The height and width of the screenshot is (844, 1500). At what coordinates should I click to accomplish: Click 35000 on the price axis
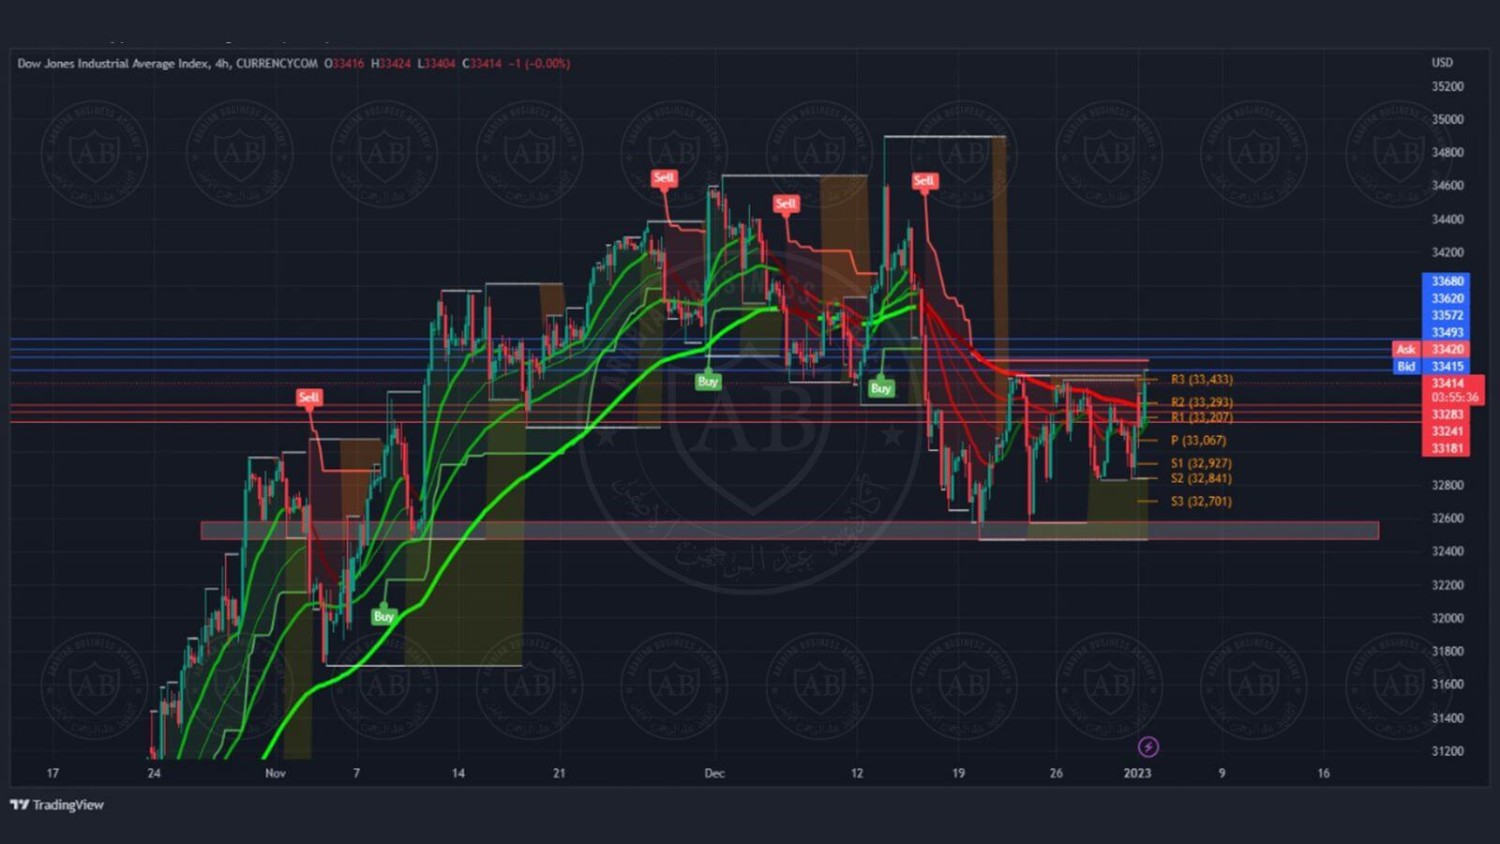(1447, 119)
